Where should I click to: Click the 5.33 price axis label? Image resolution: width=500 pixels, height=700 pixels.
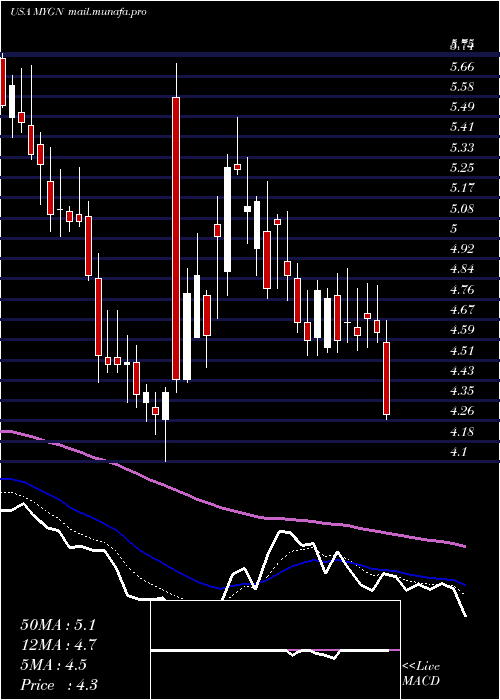462,148
